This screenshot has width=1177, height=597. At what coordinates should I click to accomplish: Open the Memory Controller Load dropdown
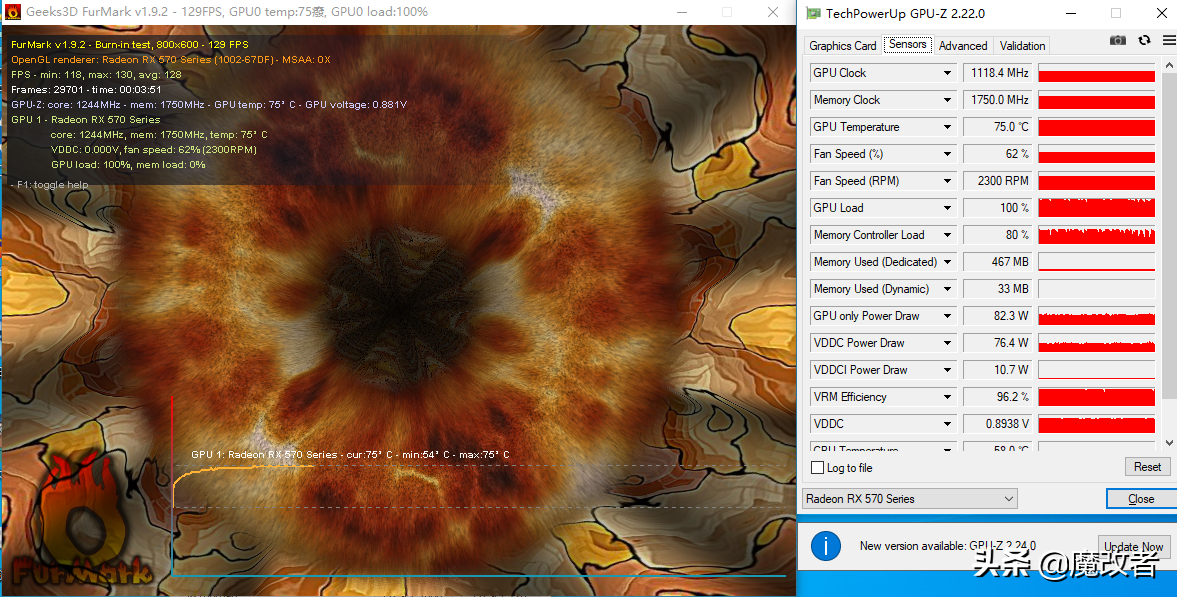947,235
